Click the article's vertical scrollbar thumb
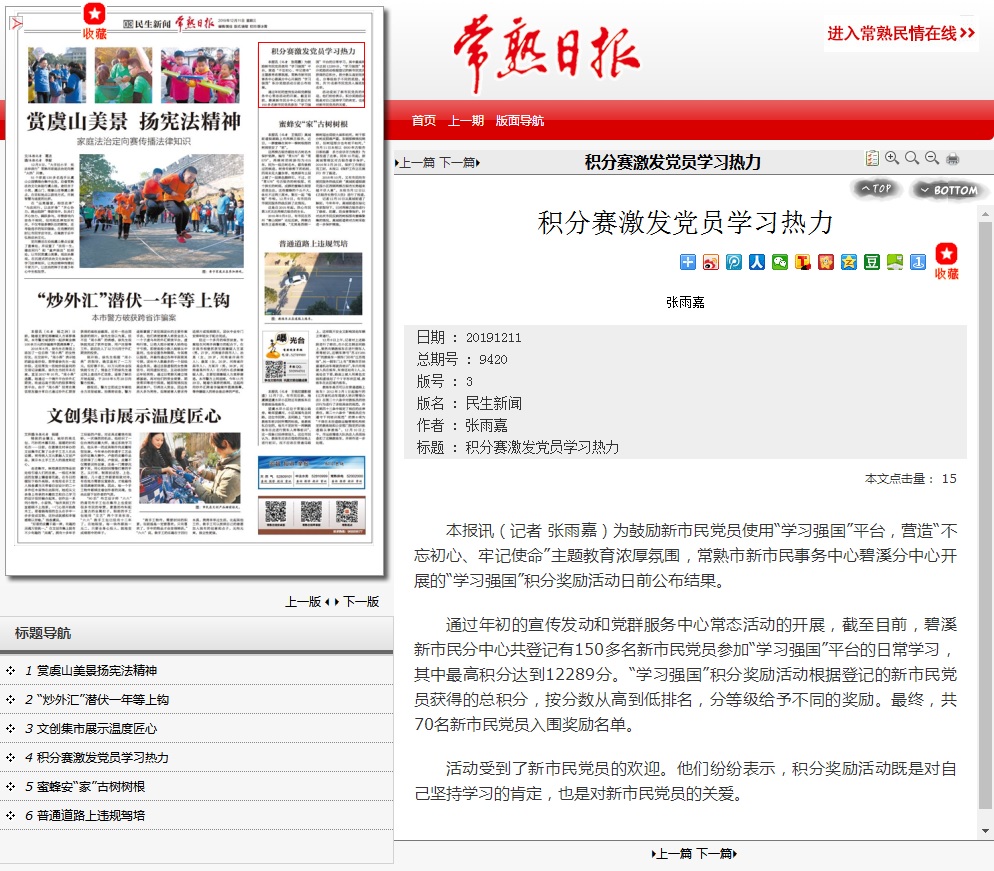Viewport: 994px width, 871px height. point(984,515)
